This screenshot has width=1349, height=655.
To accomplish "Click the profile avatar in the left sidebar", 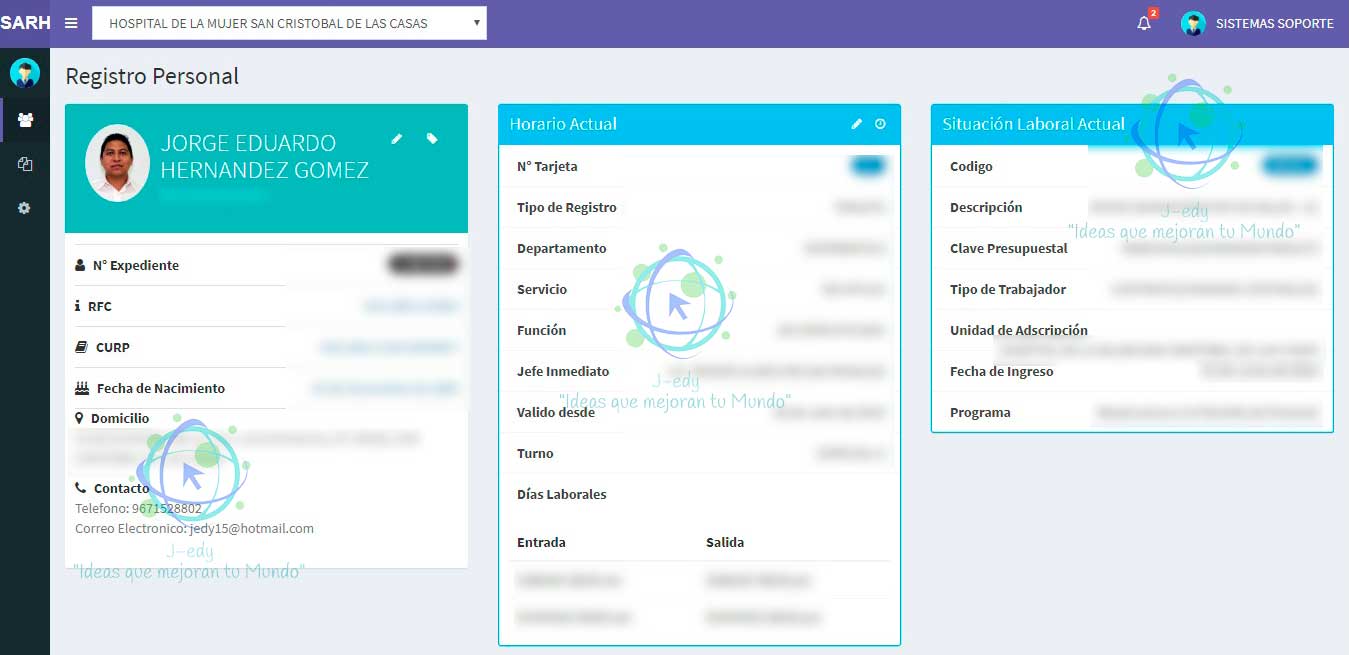I will click(x=24, y=72).
